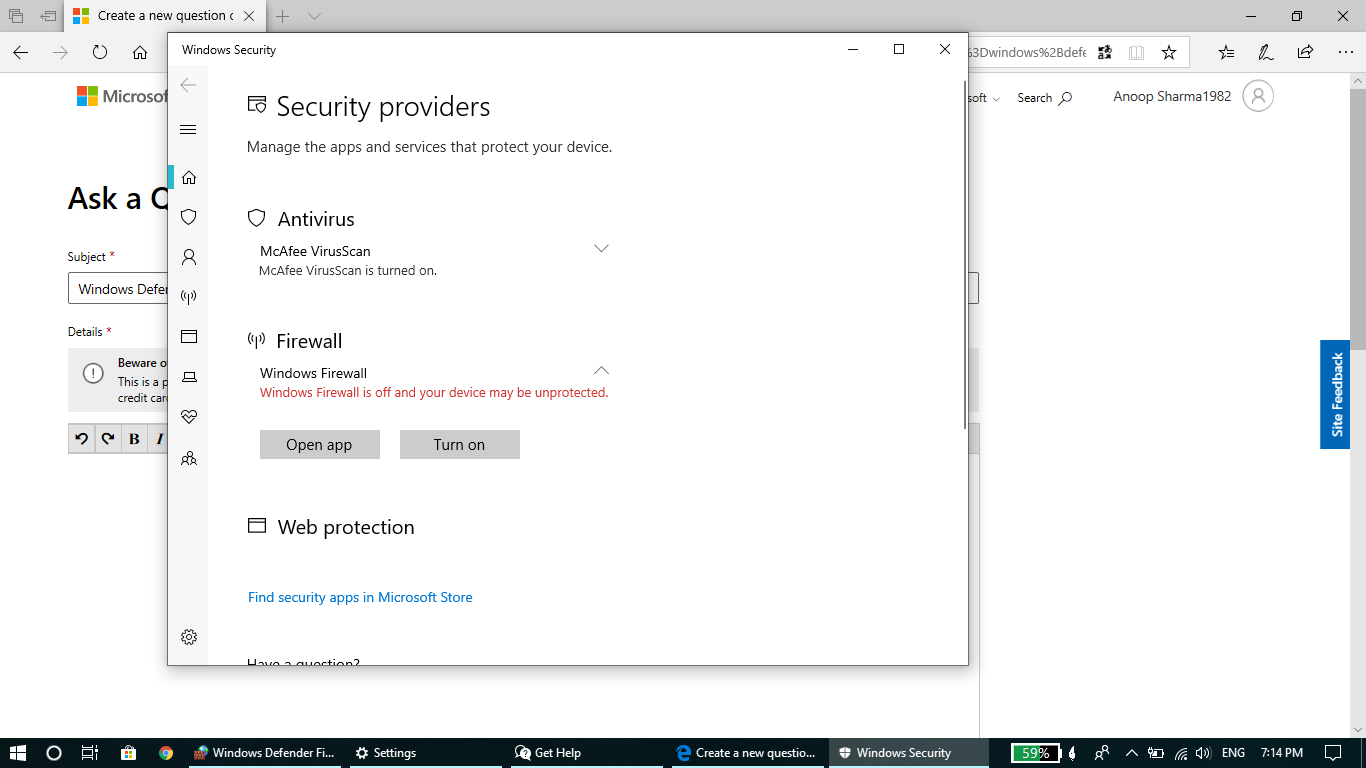
Task: Click the Antivirus section heading
Action: coord(316,219)
